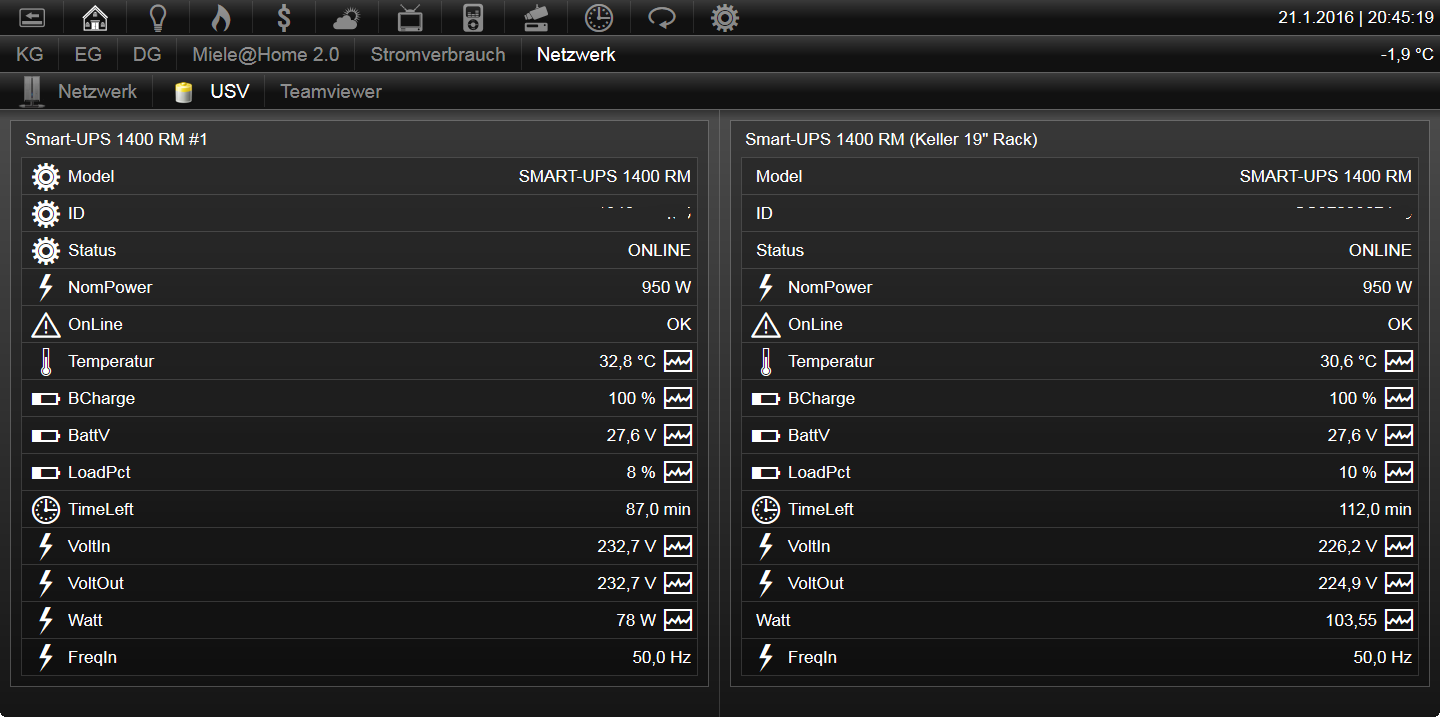The width and height of the screenshot is (1440, 717).
Task: Open the music player section
Action: tap(473, 17)
